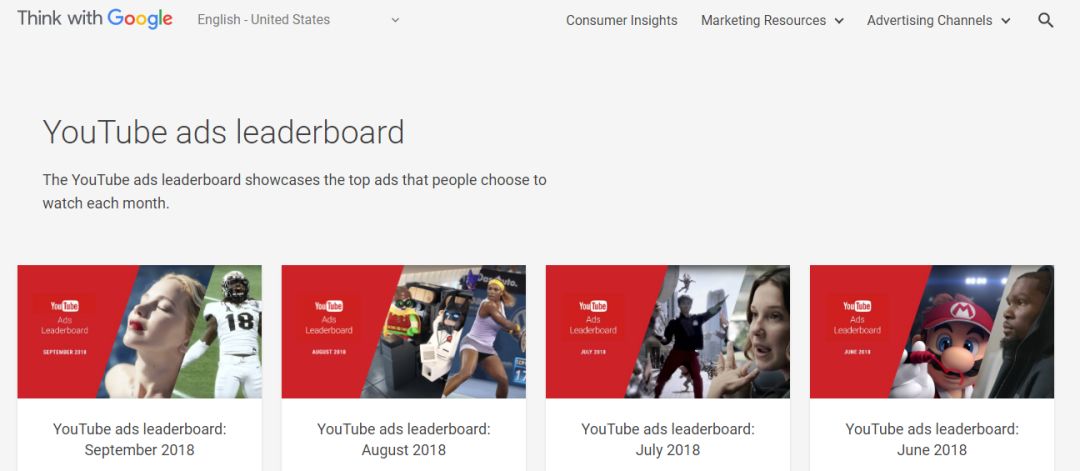Open the English - United States language dropdown
This screenshot has height=471, width=1080.
tap(298, 20)
